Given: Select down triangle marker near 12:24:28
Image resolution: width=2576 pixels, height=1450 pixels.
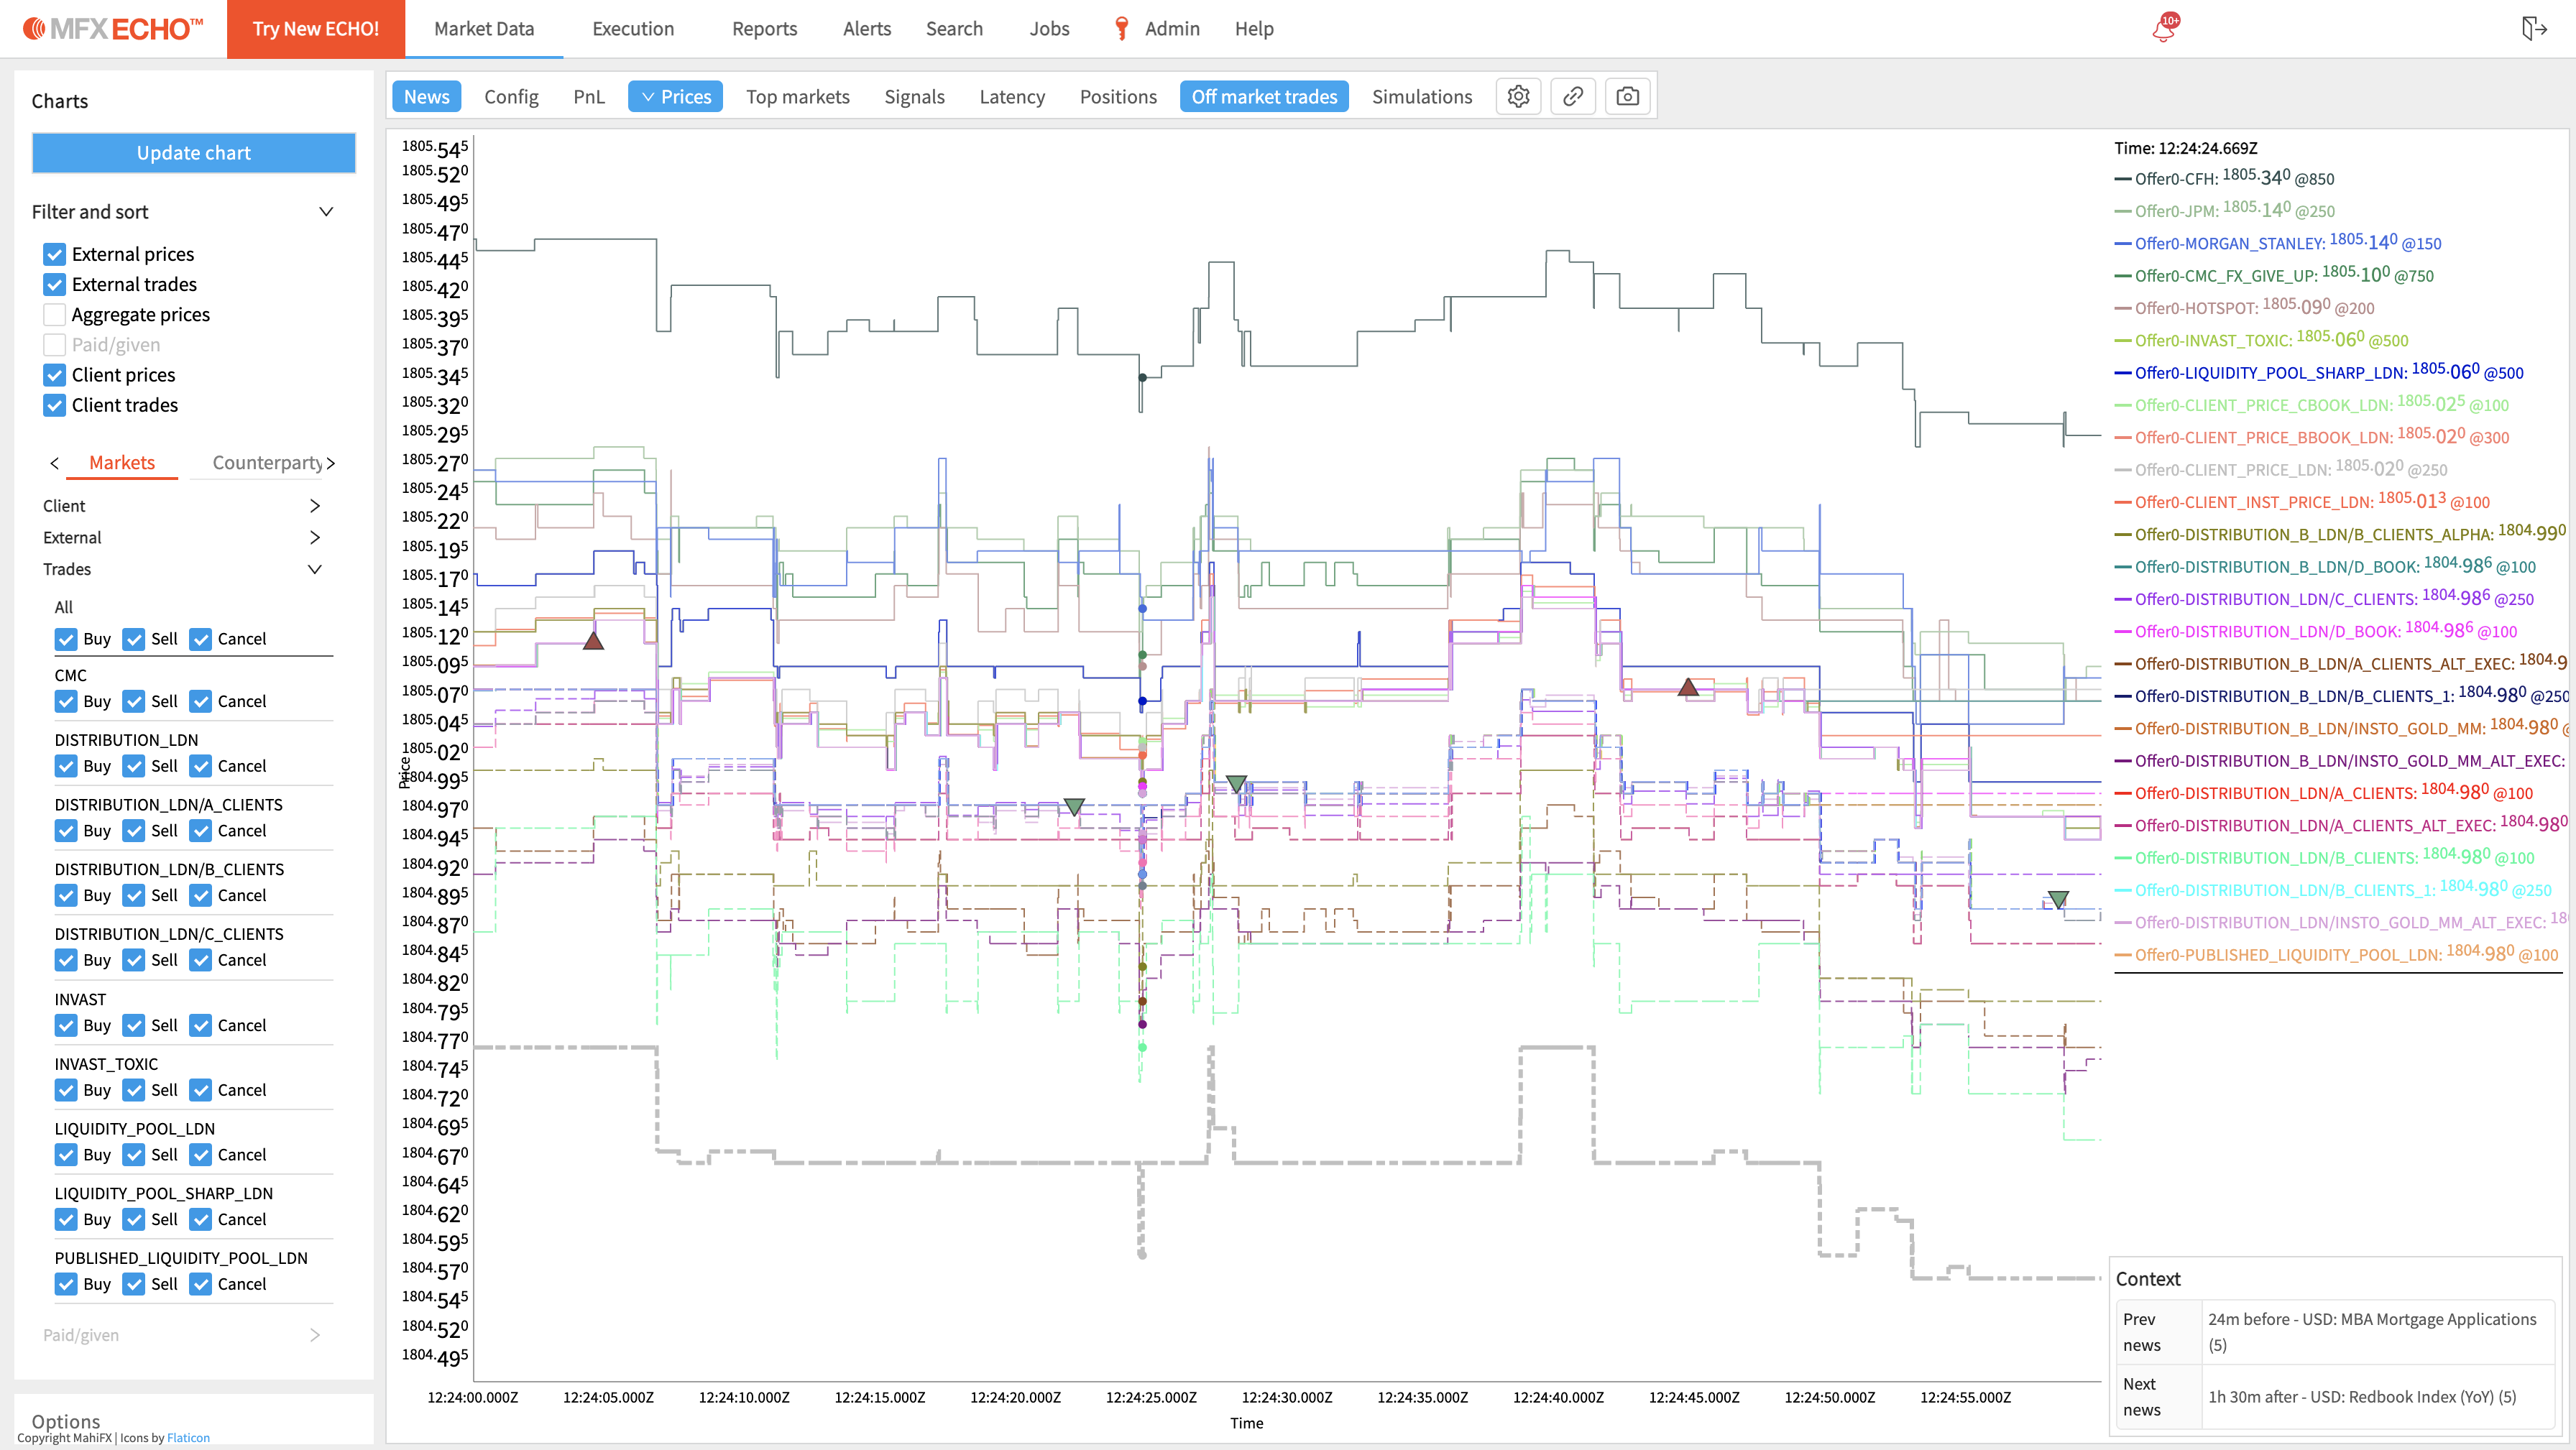Looking at the screenshot, I should click(x=1236, y=783).
